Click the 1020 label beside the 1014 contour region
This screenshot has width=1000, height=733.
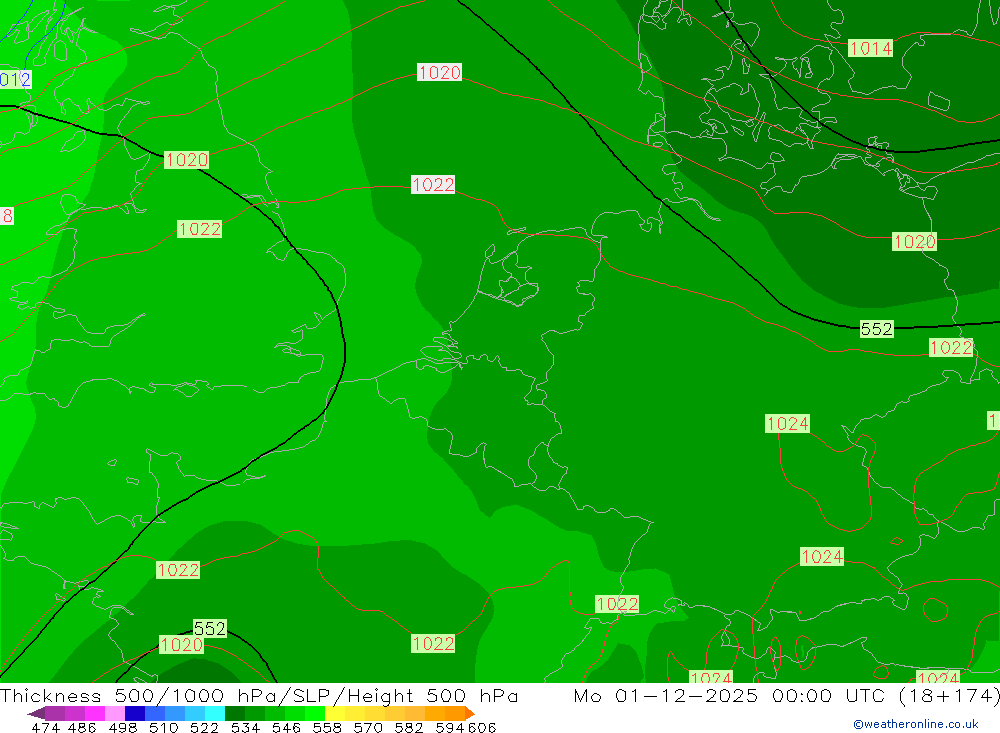(x=914, y=242)
